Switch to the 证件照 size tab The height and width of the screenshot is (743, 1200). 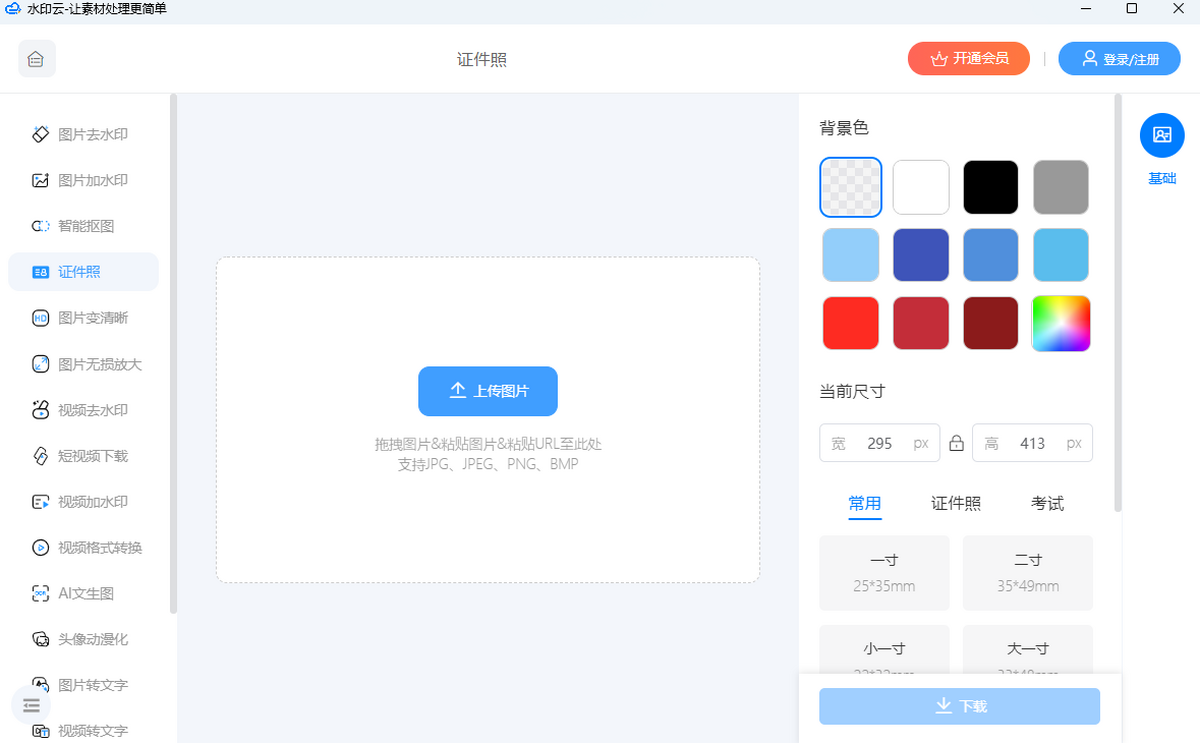coord(956,503)
